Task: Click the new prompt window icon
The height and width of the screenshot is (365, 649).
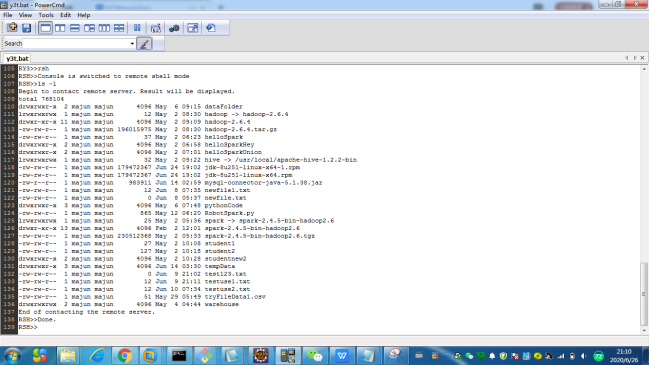Action: [12, 28]
